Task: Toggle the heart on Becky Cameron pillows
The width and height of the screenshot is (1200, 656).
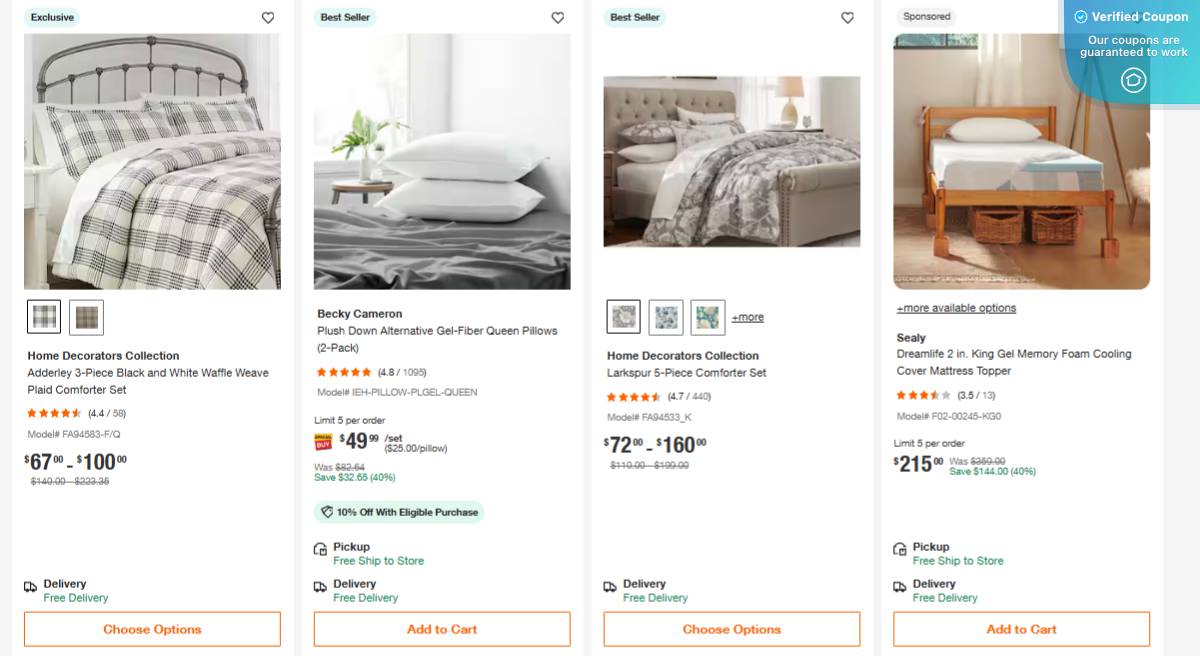Action: click(x=557, y=17)
